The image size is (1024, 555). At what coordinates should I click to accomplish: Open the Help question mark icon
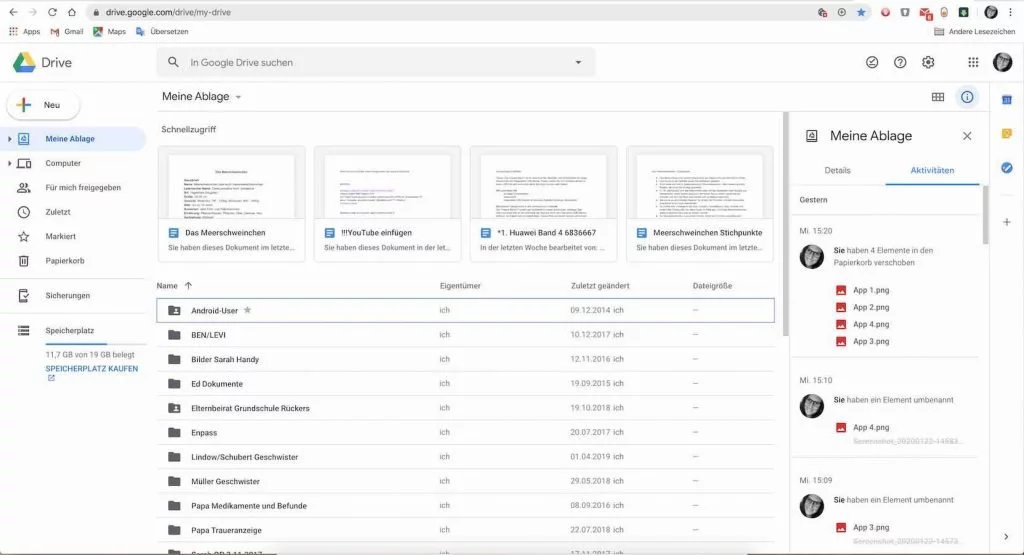[x=900, y=63]
